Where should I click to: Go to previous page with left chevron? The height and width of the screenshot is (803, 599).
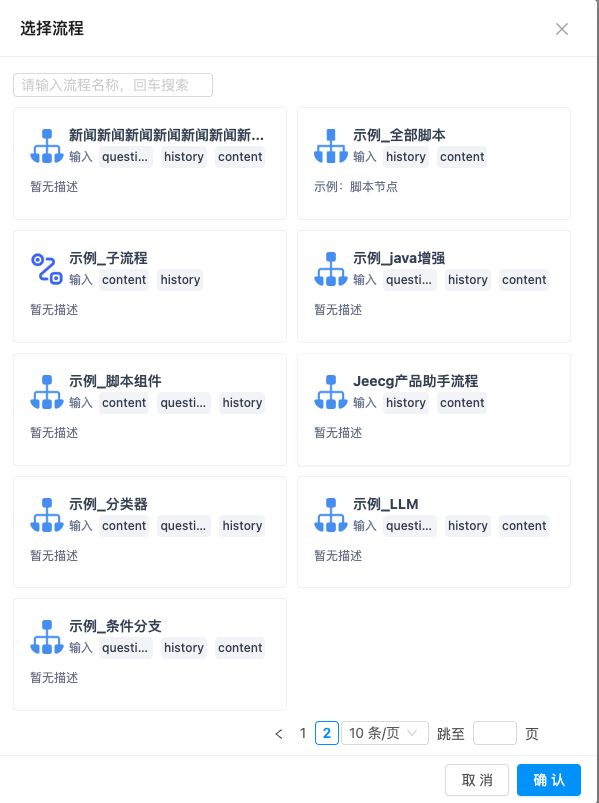[279, 734]
